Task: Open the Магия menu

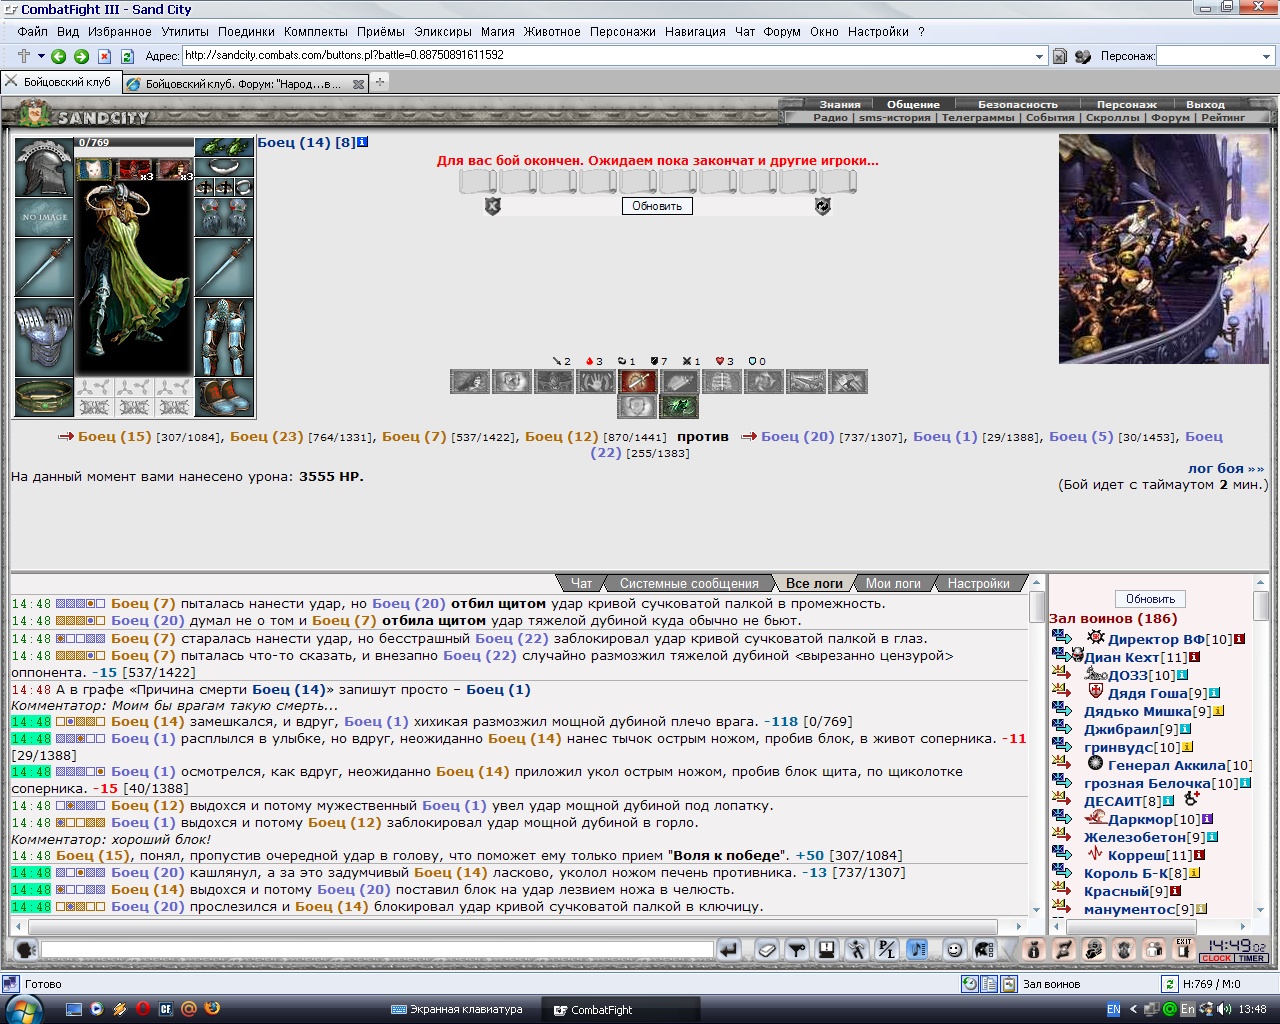Action: pos(497,32)
